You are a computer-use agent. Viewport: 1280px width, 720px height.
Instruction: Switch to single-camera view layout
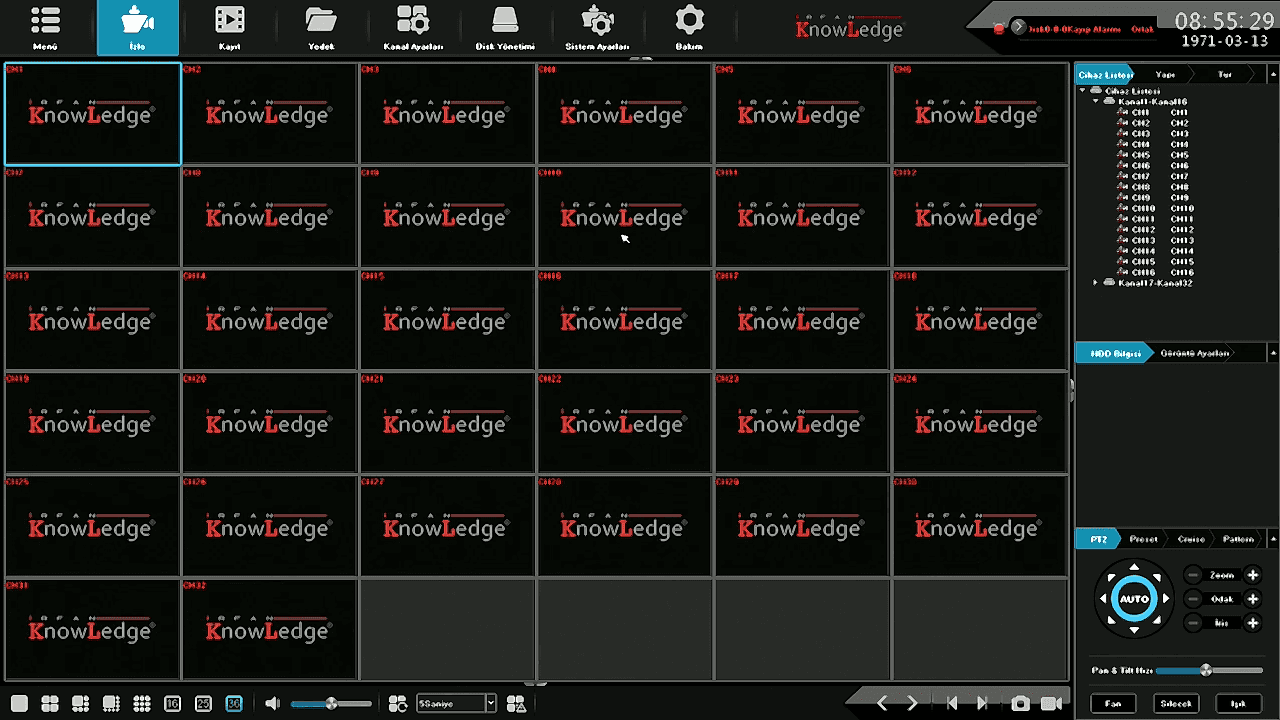pos(19,704)
